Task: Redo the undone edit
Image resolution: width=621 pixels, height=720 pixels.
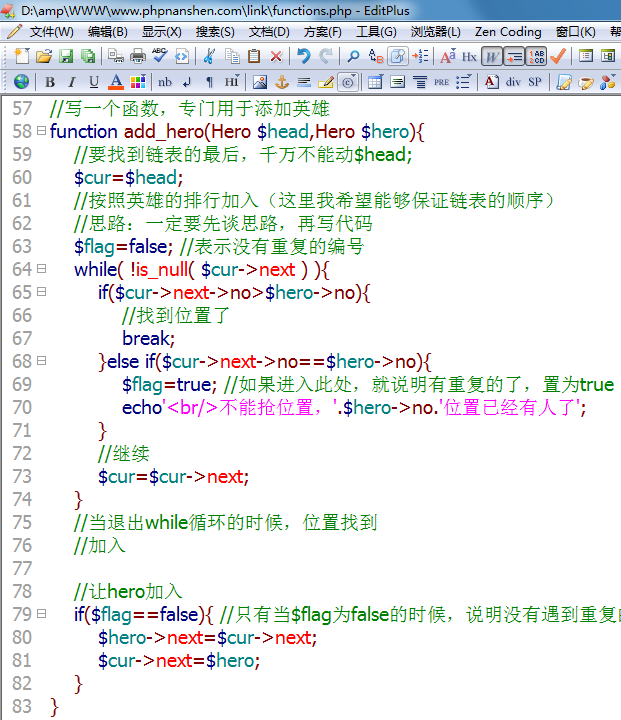Action: click(x=326, y=56)
